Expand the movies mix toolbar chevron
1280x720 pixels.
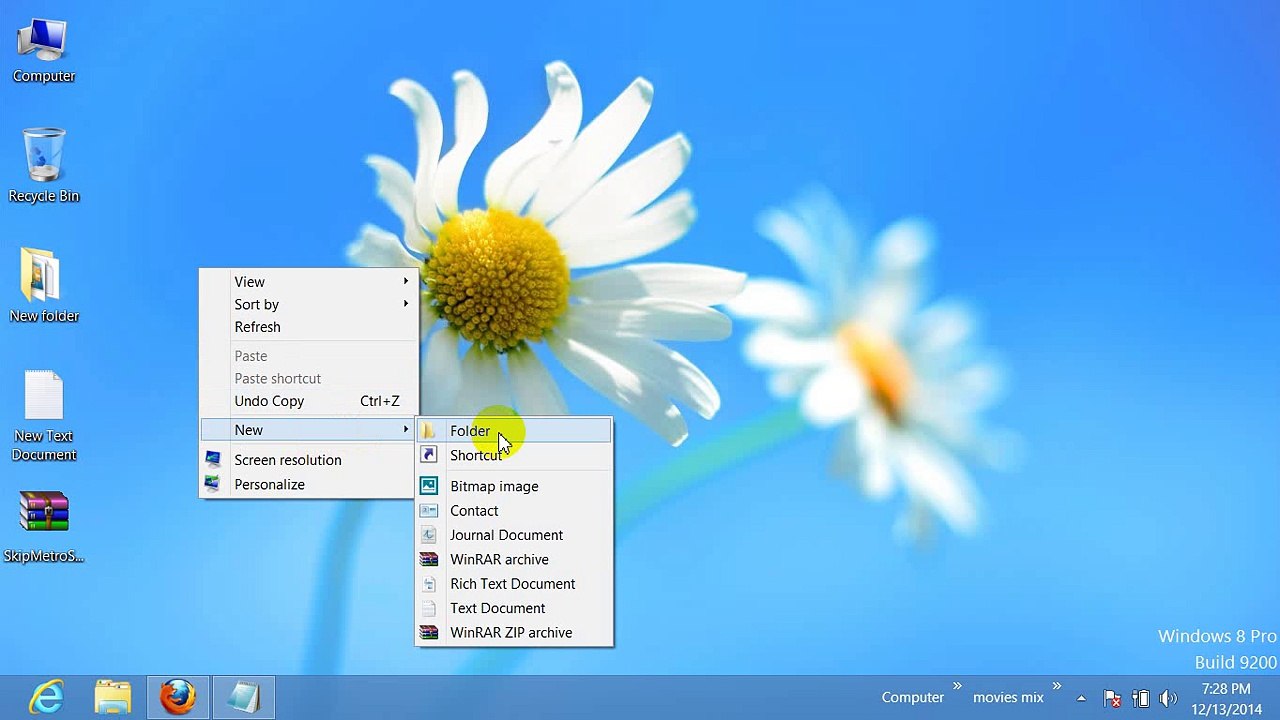[1056, 686]
